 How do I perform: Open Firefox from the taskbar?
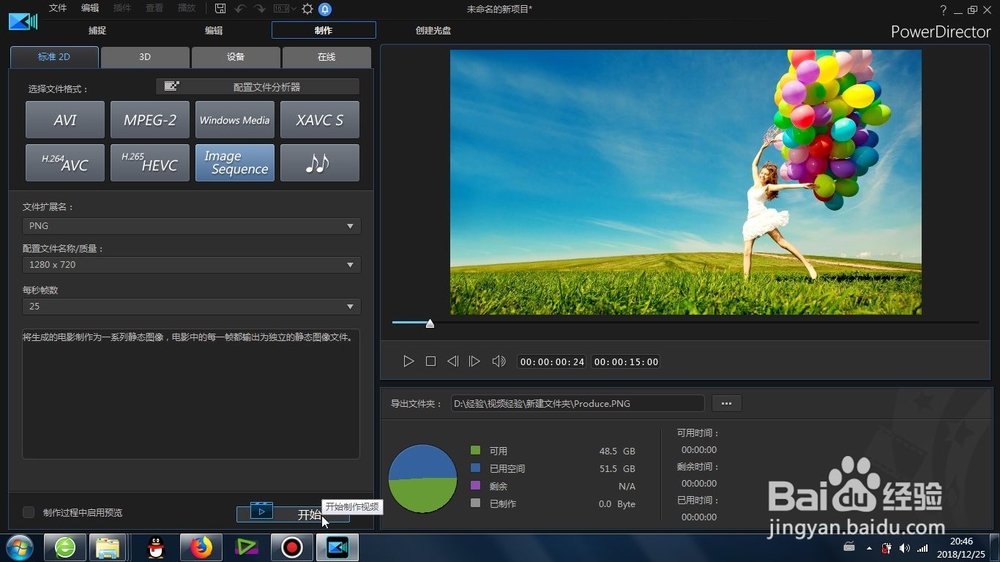pyautogui.click(x=201, y=547)
